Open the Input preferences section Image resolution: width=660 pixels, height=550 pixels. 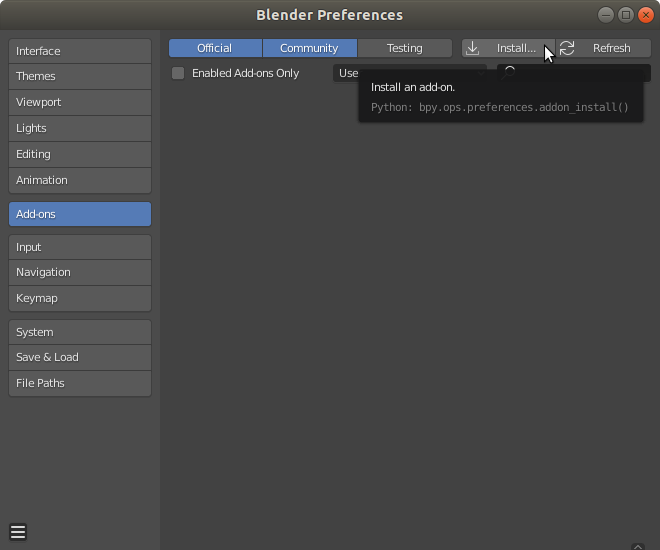click(80, 247)
